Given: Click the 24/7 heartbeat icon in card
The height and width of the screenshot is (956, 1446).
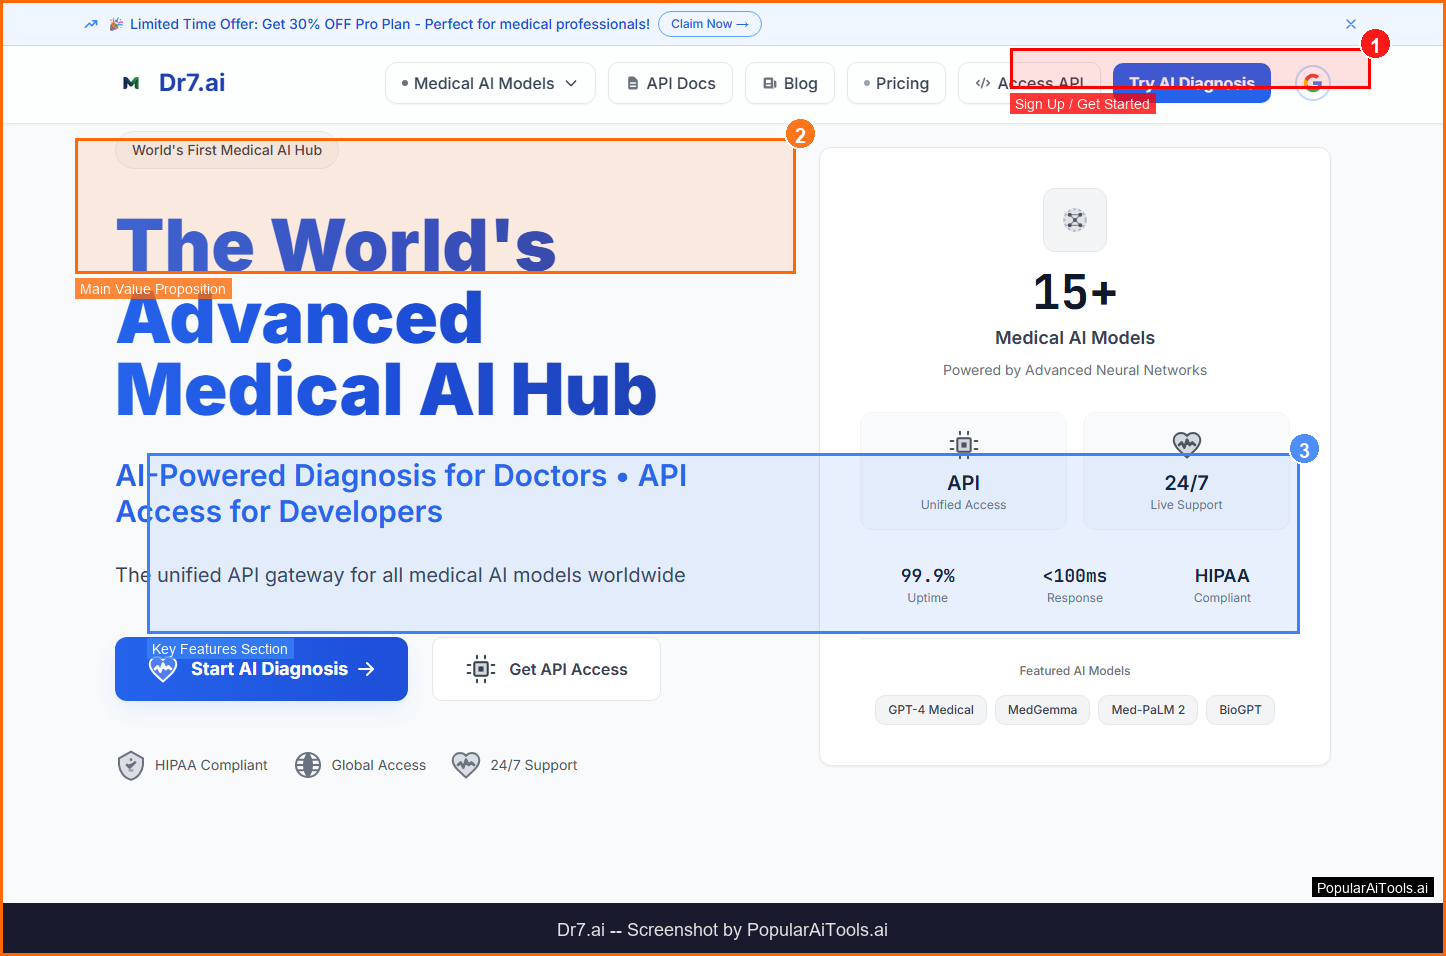Looking at the screenshot, I should 1186,443.
